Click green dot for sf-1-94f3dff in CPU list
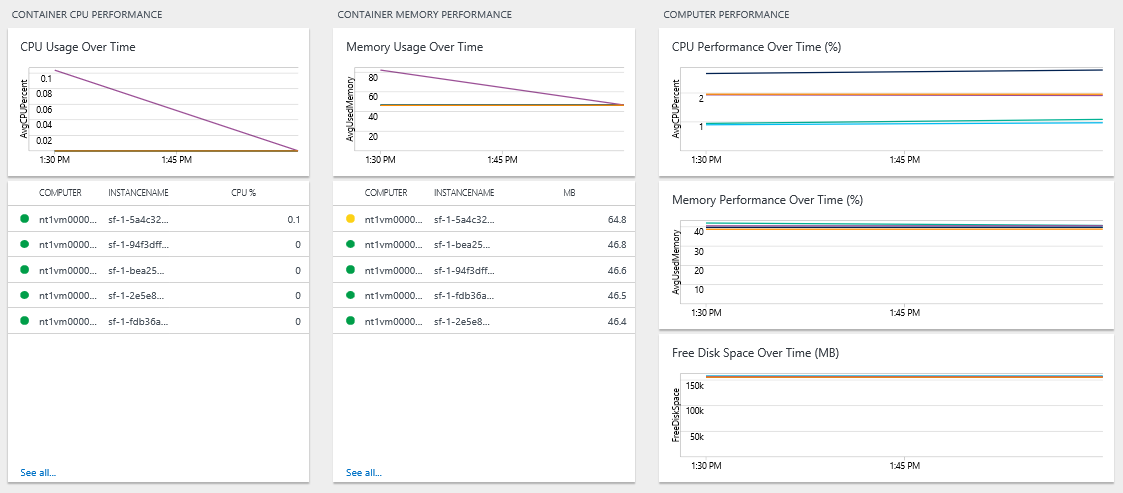Viewport: 1123px width, 493px height. pos(25,244)
